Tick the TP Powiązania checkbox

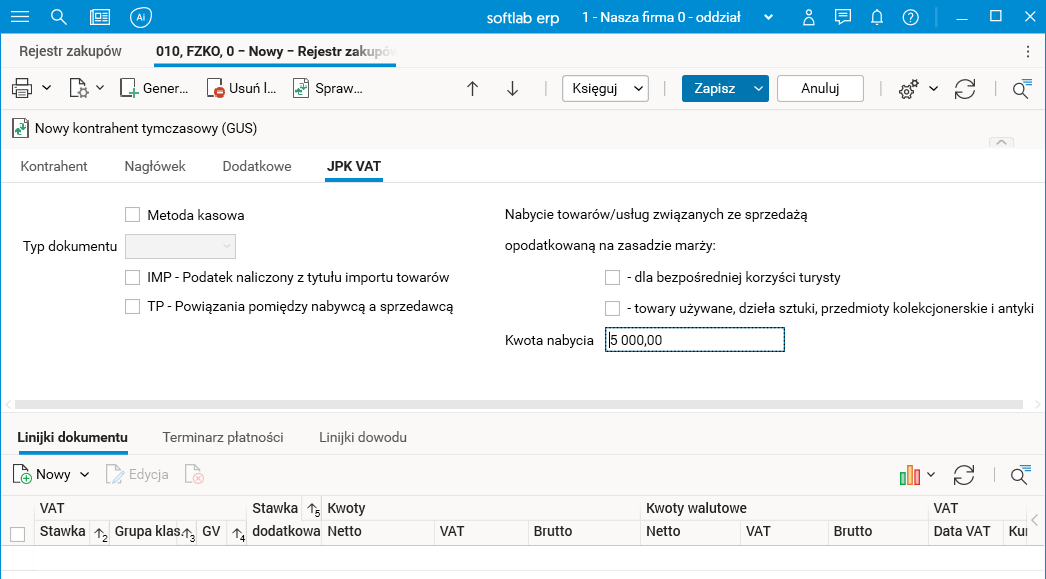pyautogui.click(x=132, y=307)
